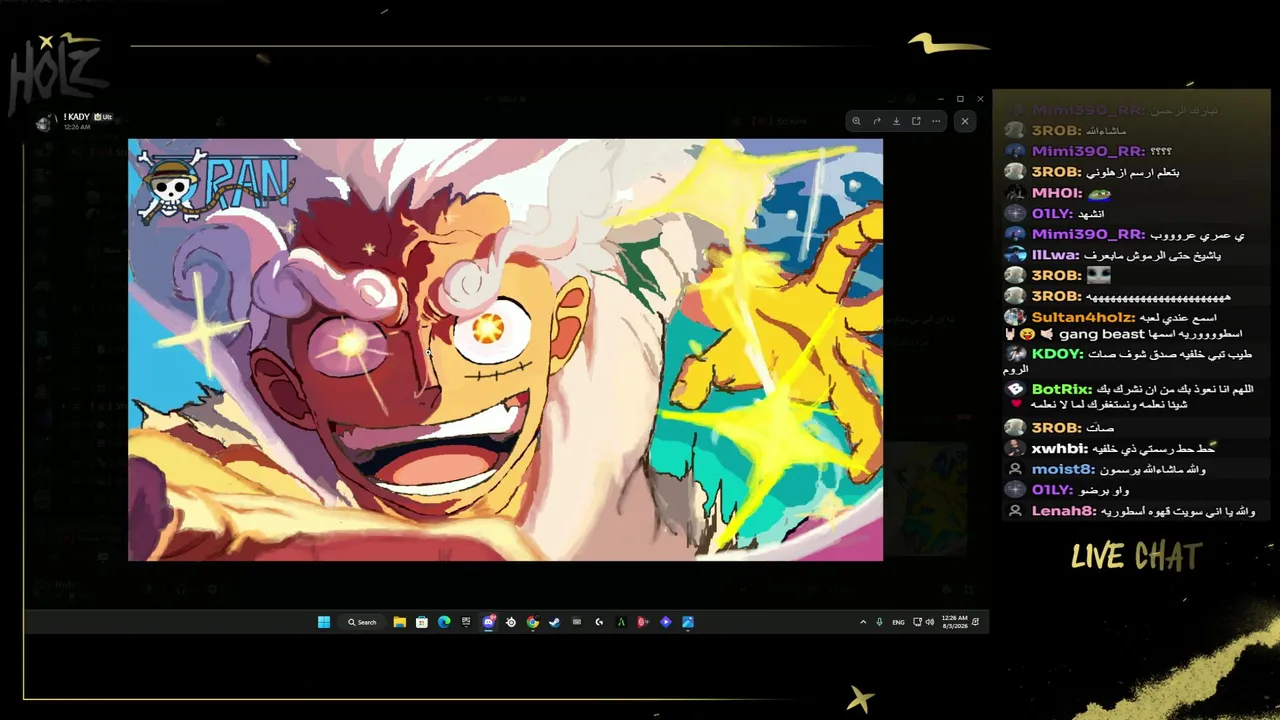Viewport: 1280px width, 720px height.
Task: Click the IlLwa avatar in live chat
Action: [1015, 255]
